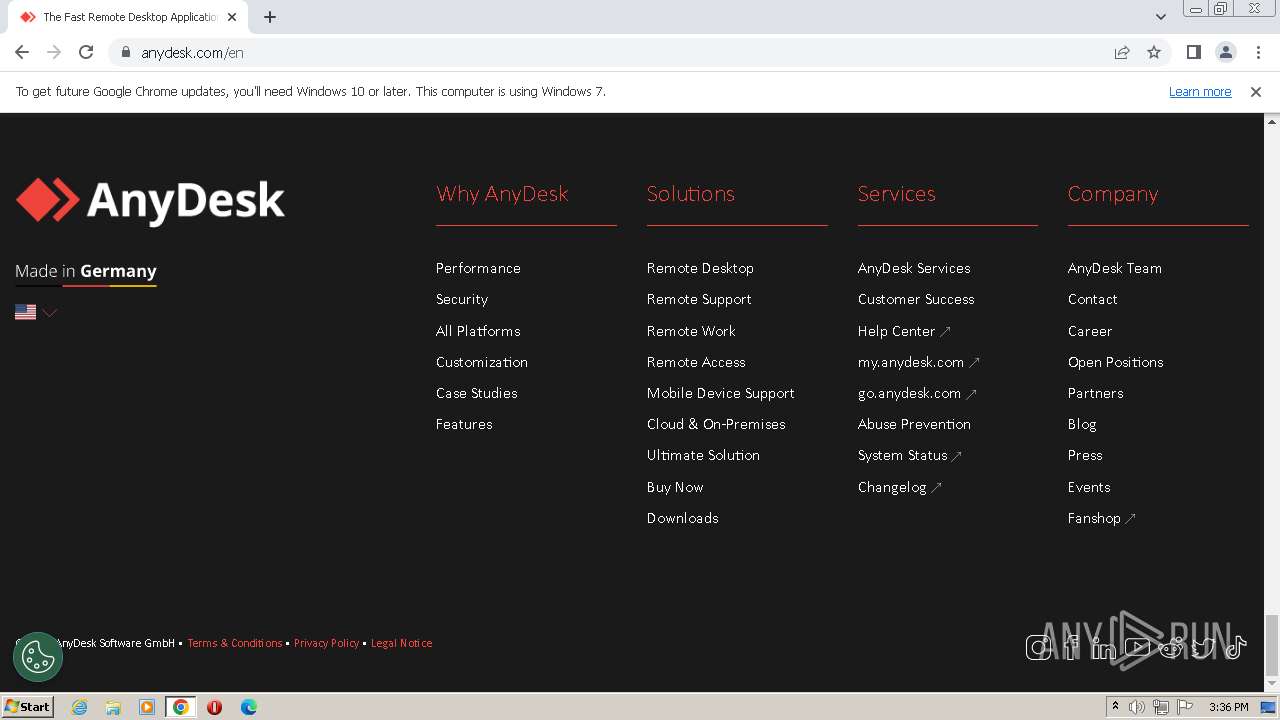This screenshot has width=1280, height=720.
Task: Open a new browser tab
Action: pos(270,17)
